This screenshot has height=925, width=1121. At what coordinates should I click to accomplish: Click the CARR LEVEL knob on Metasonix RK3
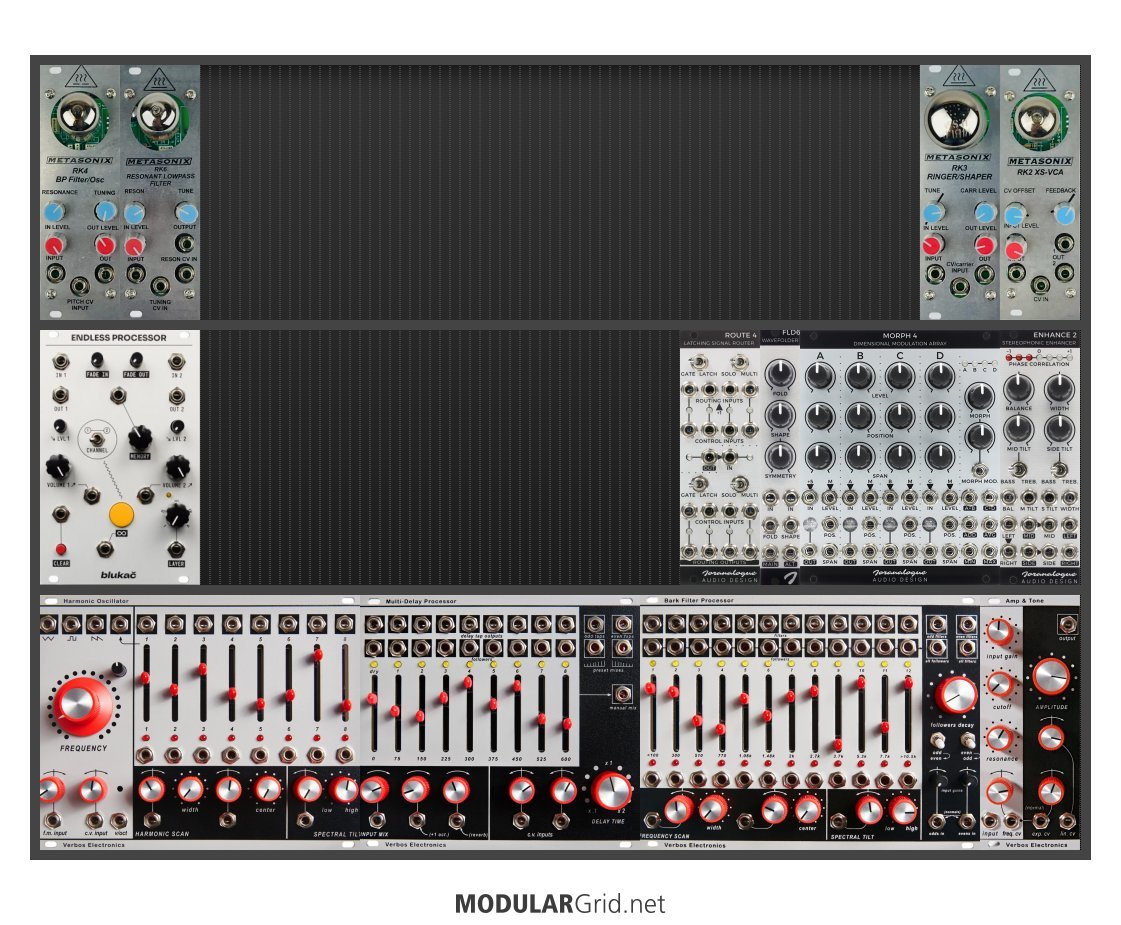984,212
